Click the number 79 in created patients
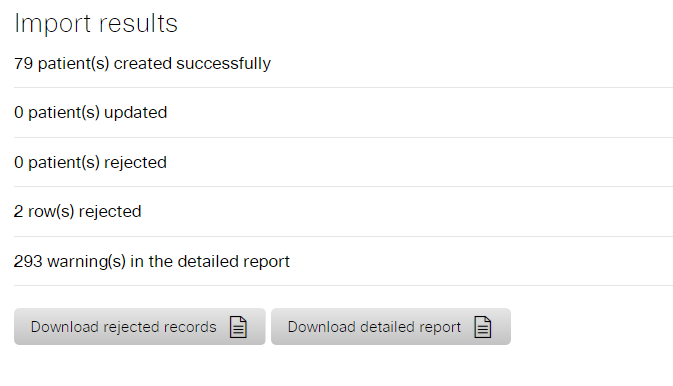 point(23,64)
